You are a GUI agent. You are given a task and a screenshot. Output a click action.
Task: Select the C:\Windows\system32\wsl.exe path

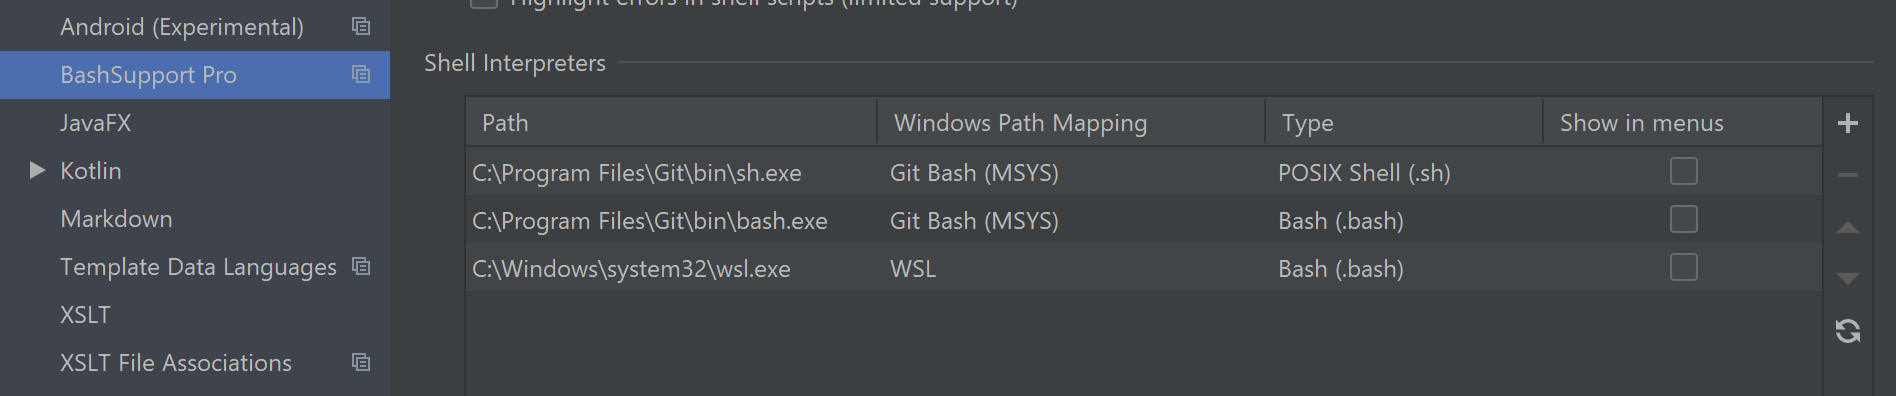pos(631,269)
